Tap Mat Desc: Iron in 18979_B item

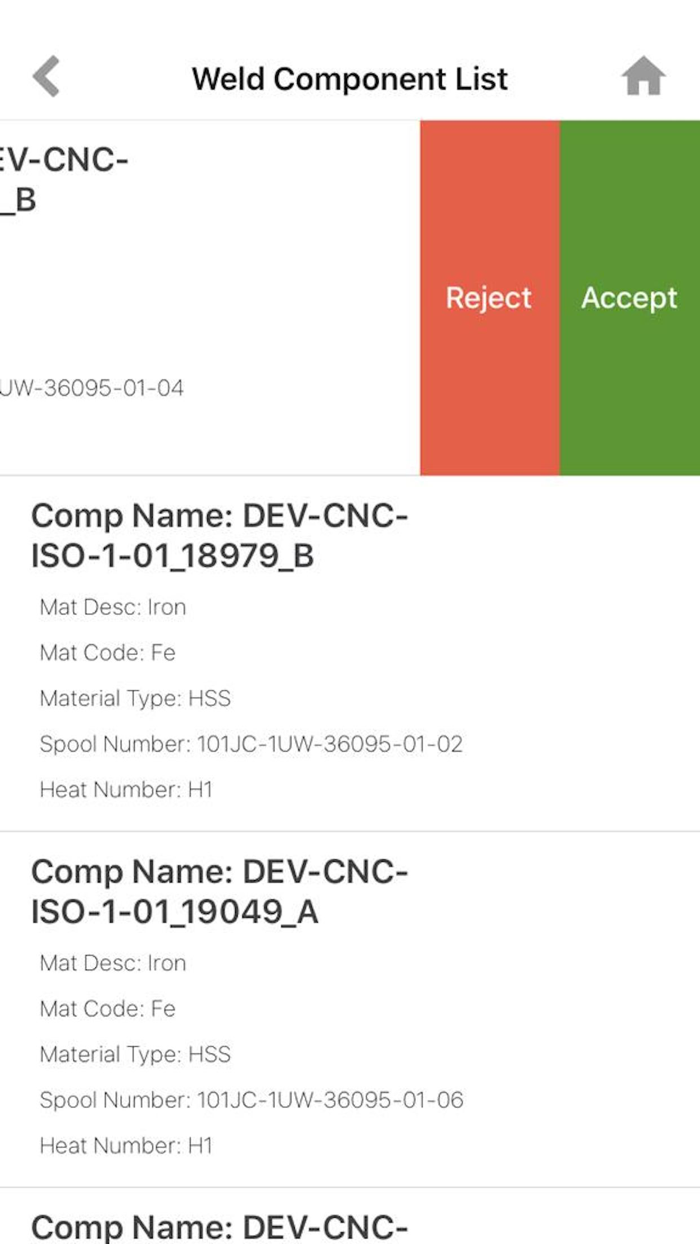coord(113,607)
